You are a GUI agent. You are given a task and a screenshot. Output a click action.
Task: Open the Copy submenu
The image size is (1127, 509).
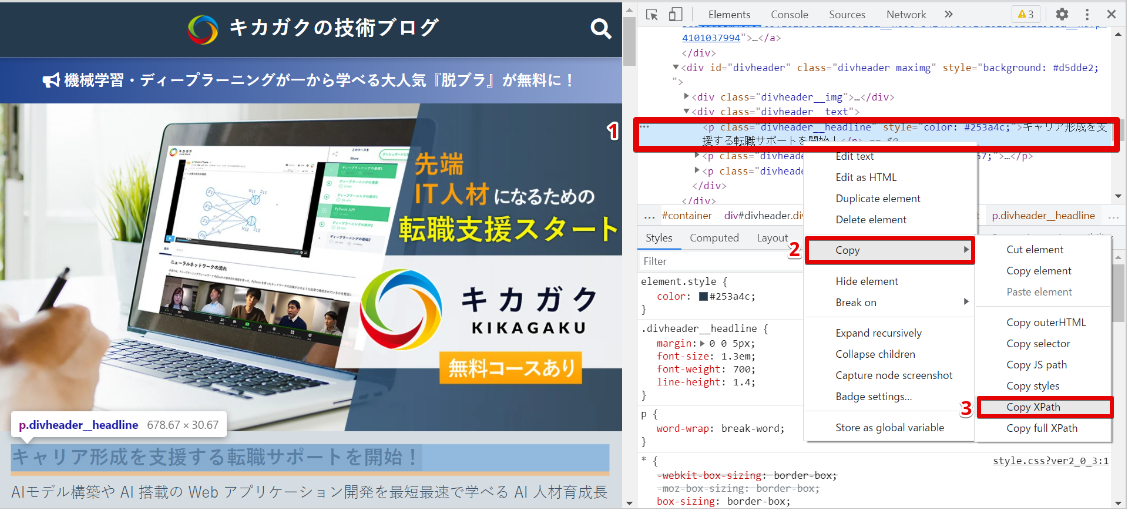[x=891, y=250]
